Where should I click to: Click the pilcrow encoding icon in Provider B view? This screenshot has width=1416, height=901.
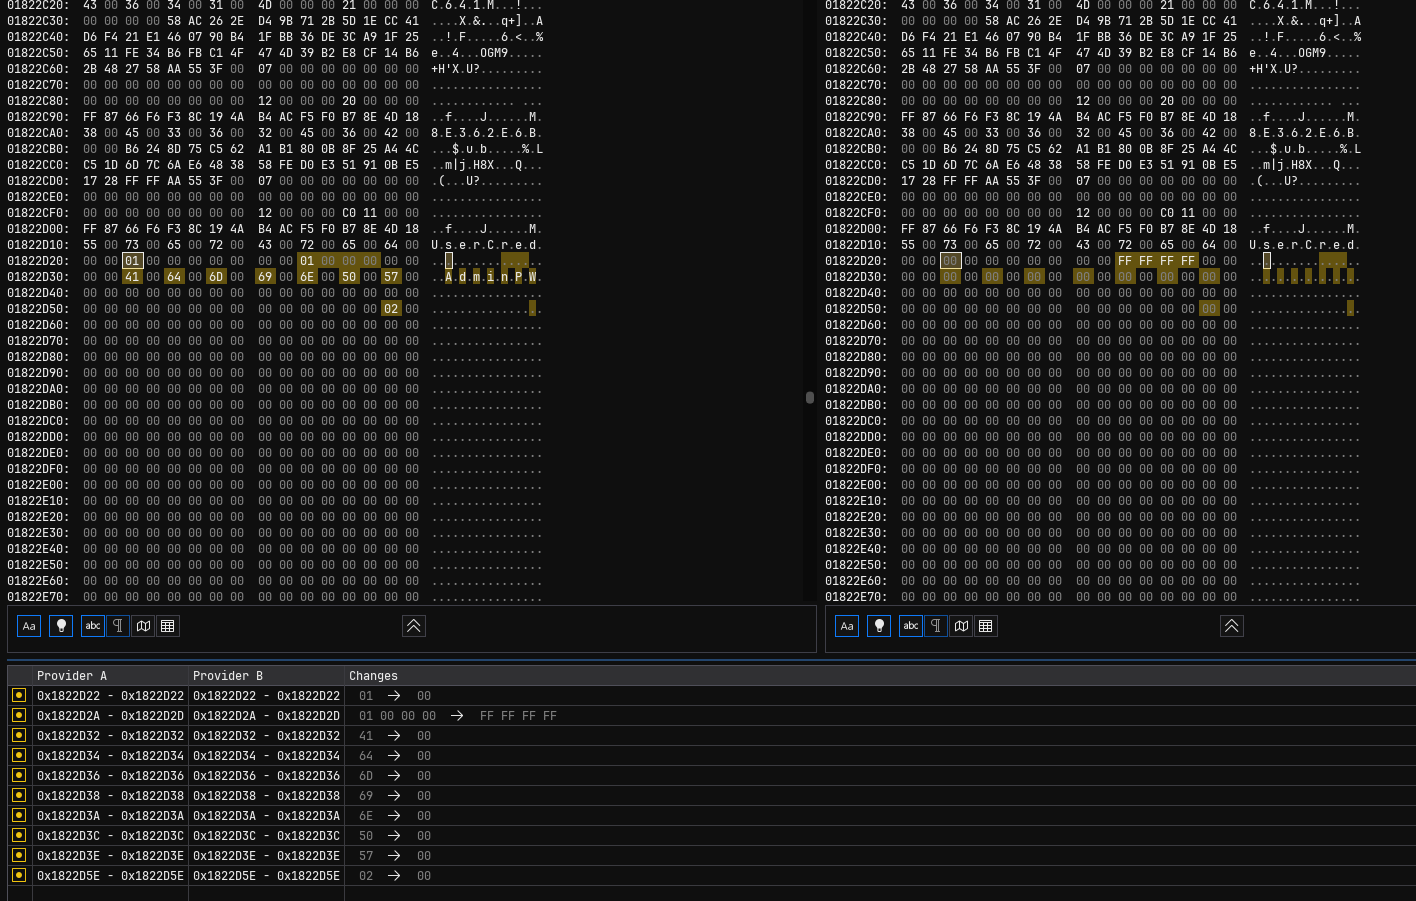point(936,626)
